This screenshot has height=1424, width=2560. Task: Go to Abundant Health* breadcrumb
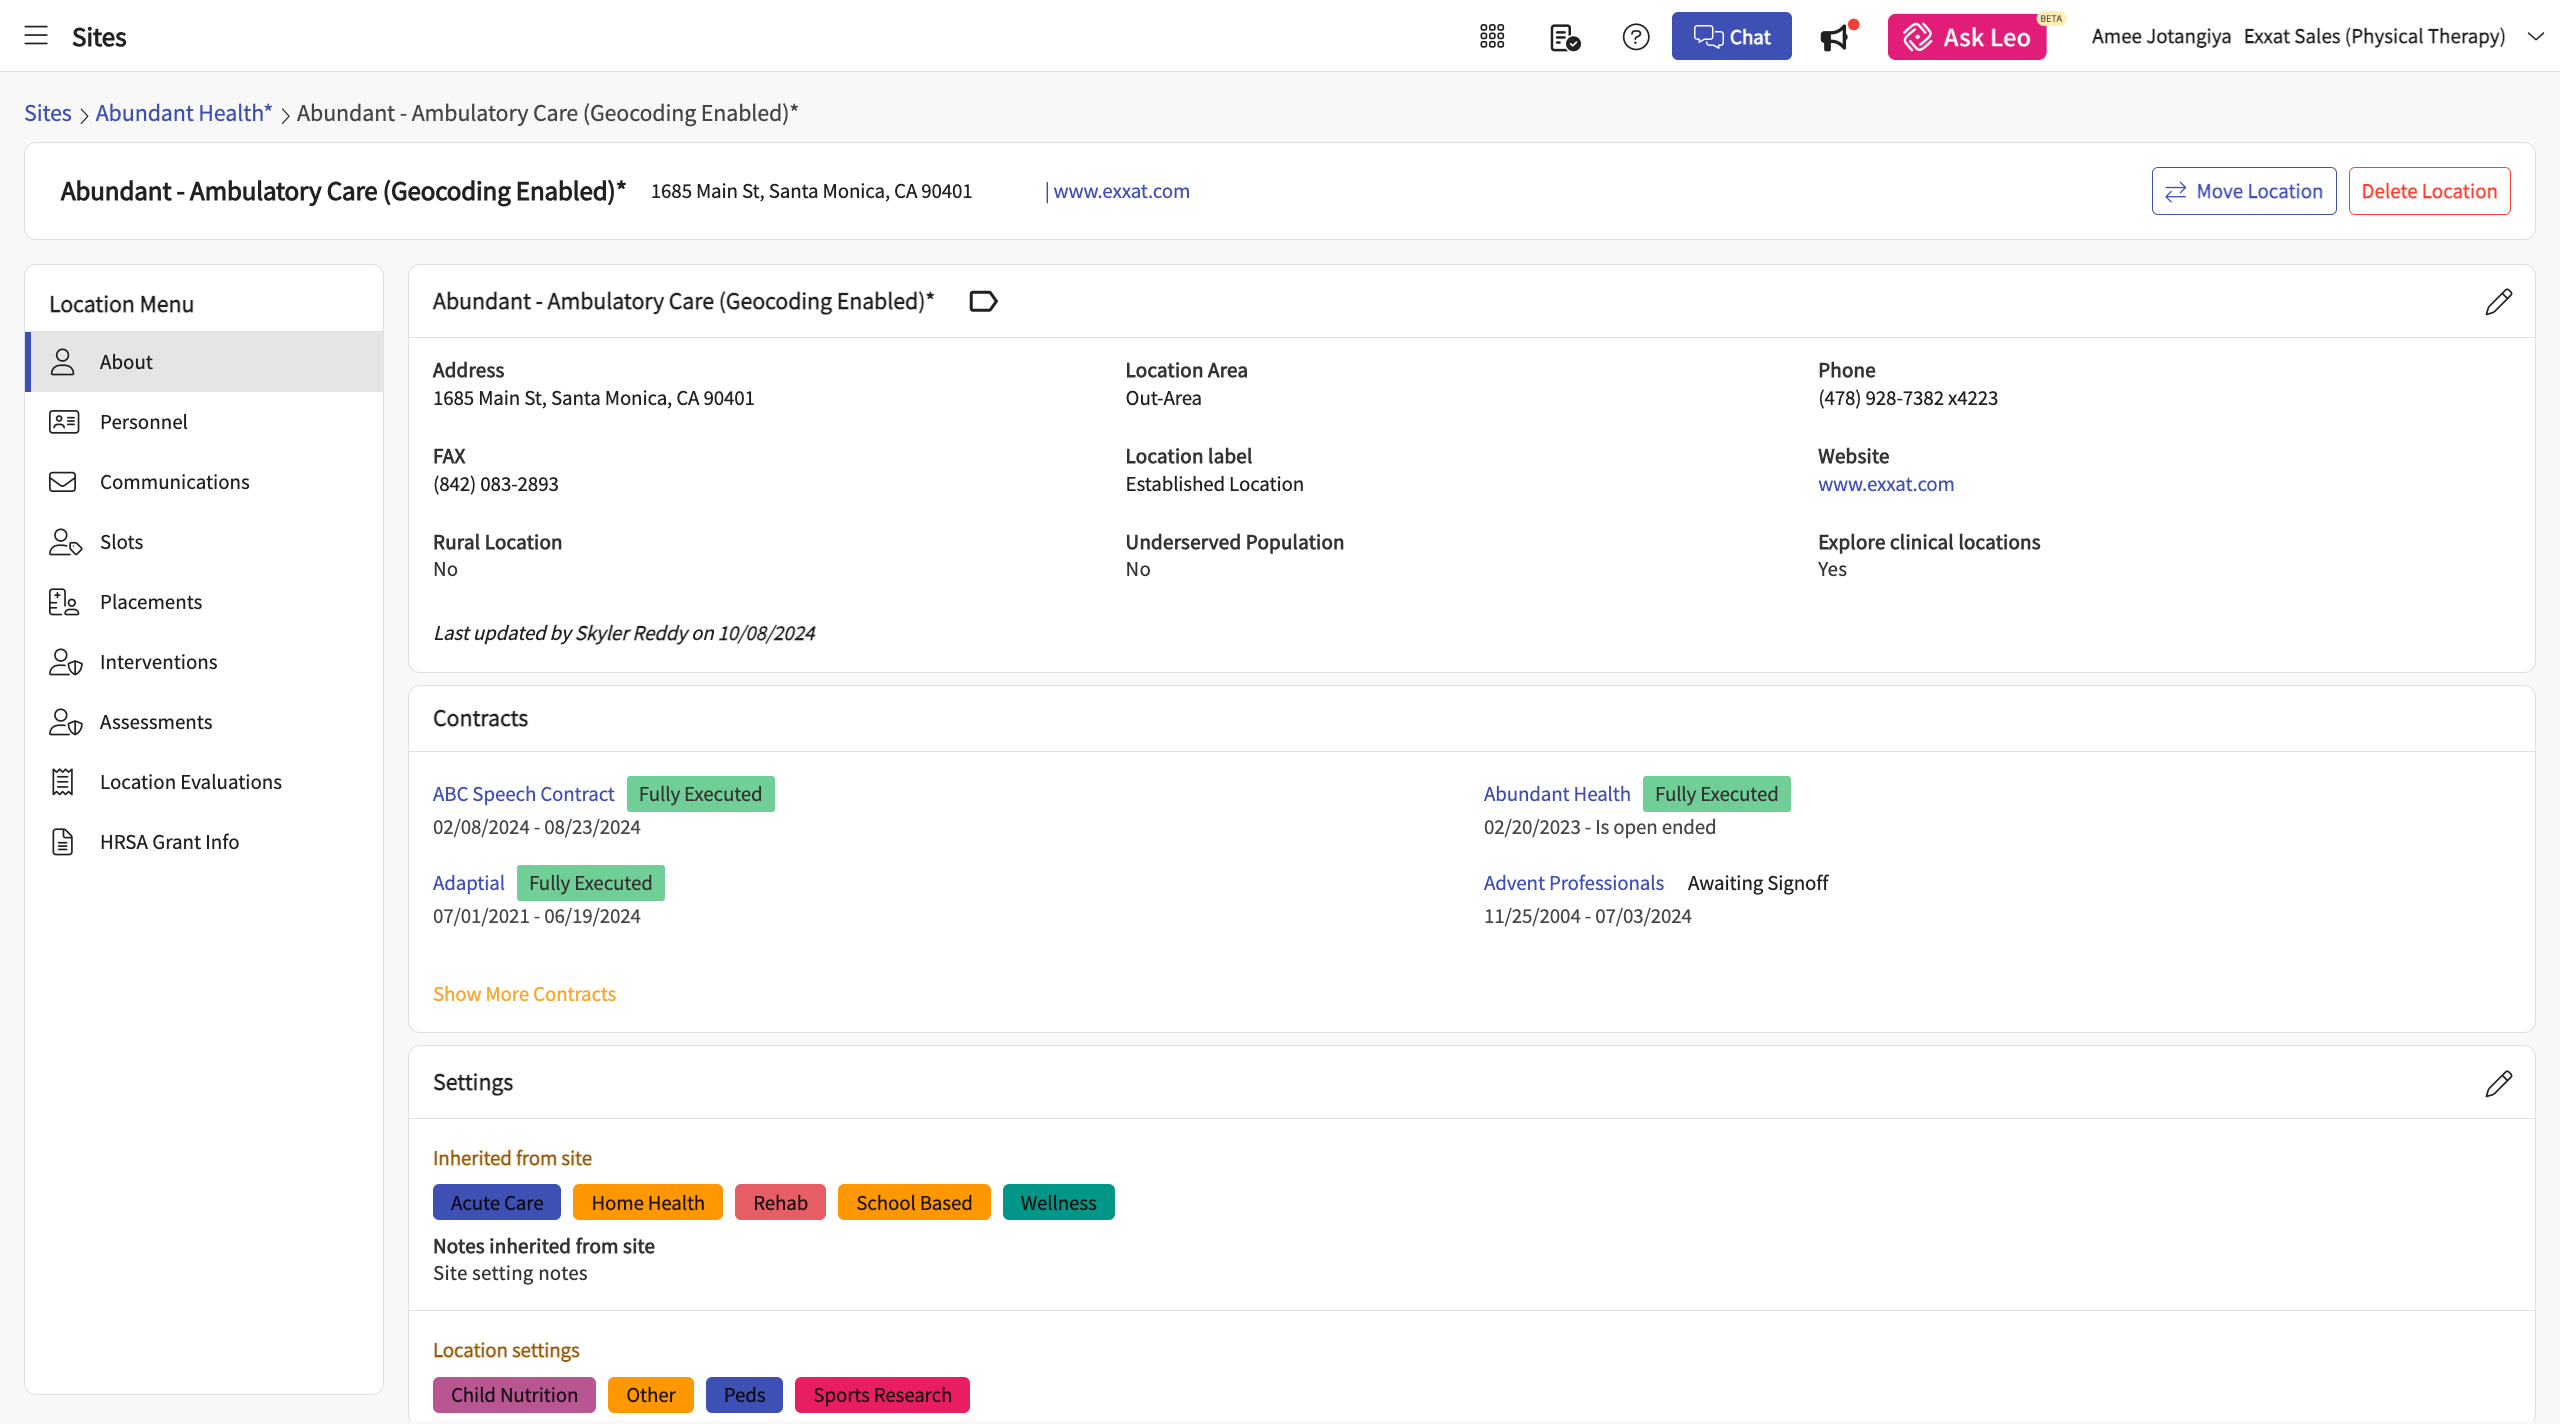click(184, 113)
